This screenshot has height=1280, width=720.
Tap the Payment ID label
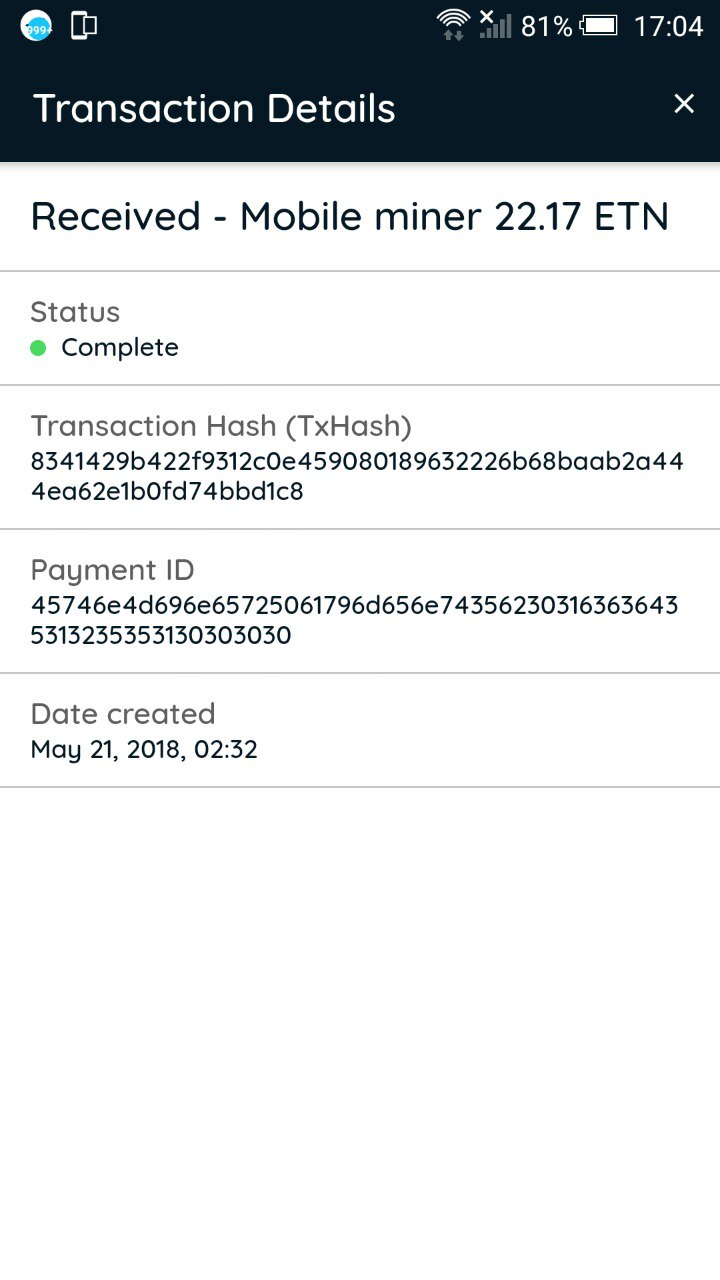tap(112, 570)
